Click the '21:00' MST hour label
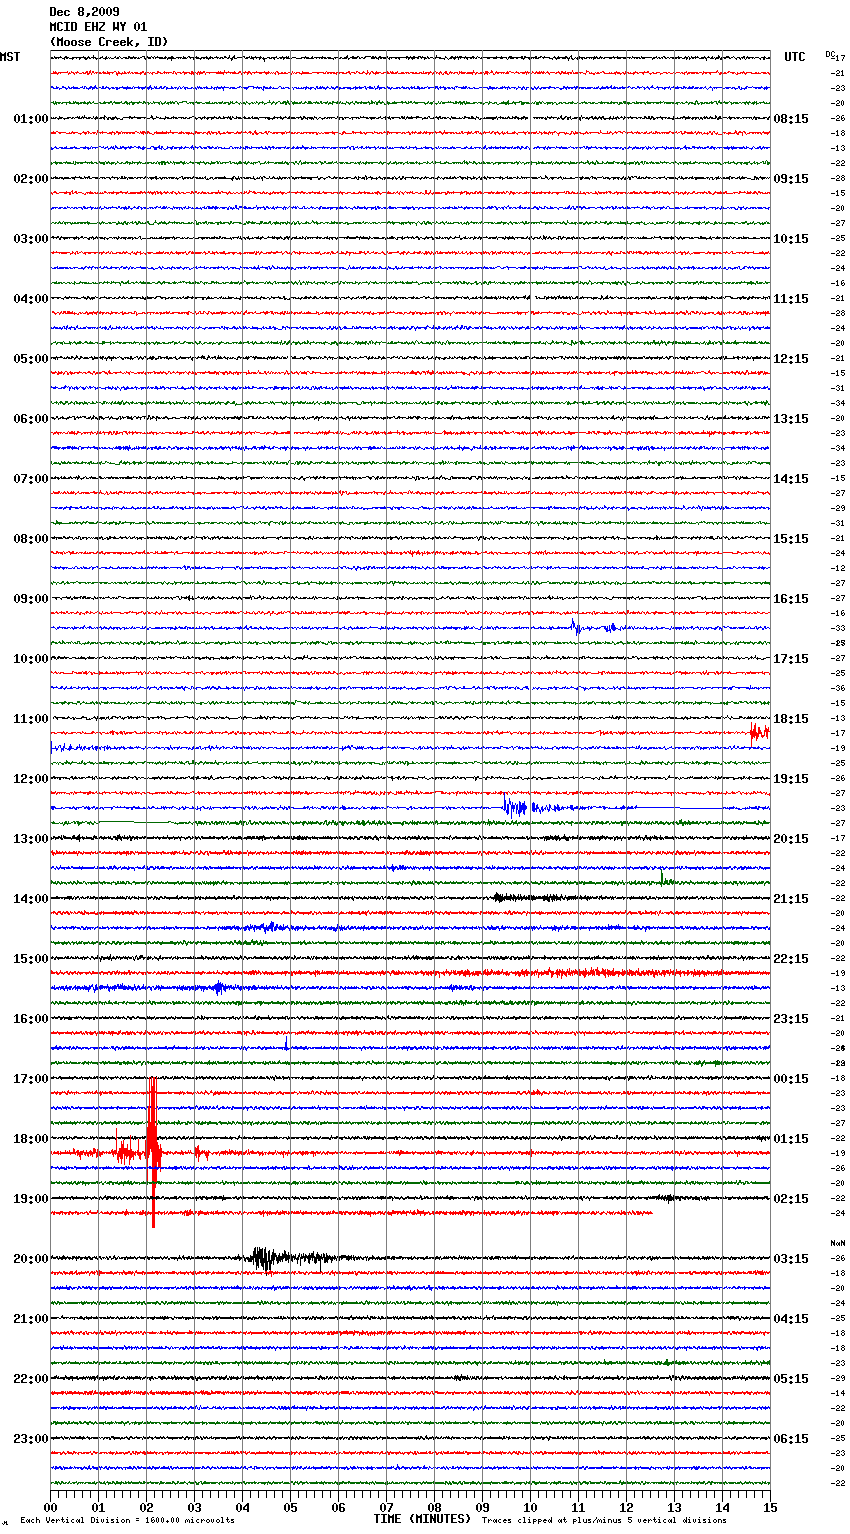Image resolution: width=850 pixels, height=1534 pixels. [30, 1319]
